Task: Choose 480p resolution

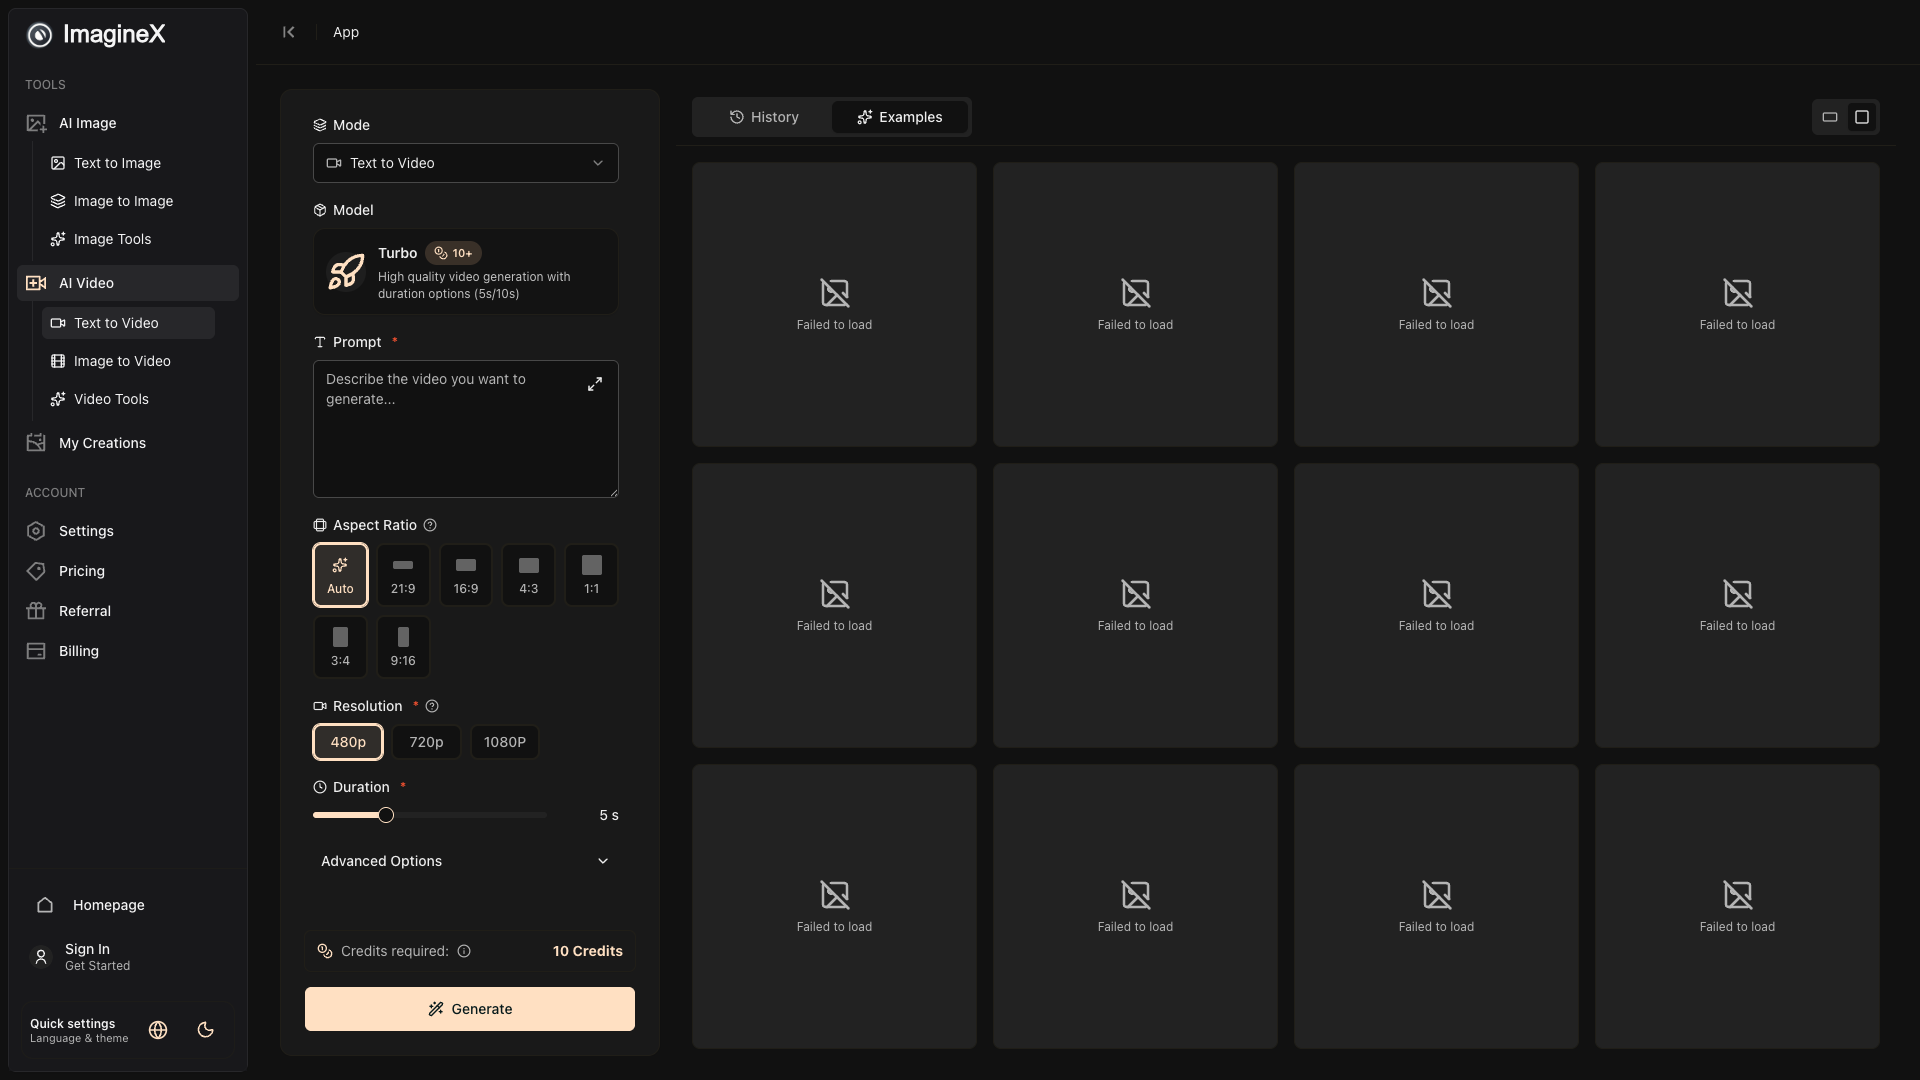Action: [x=348, y=742]
